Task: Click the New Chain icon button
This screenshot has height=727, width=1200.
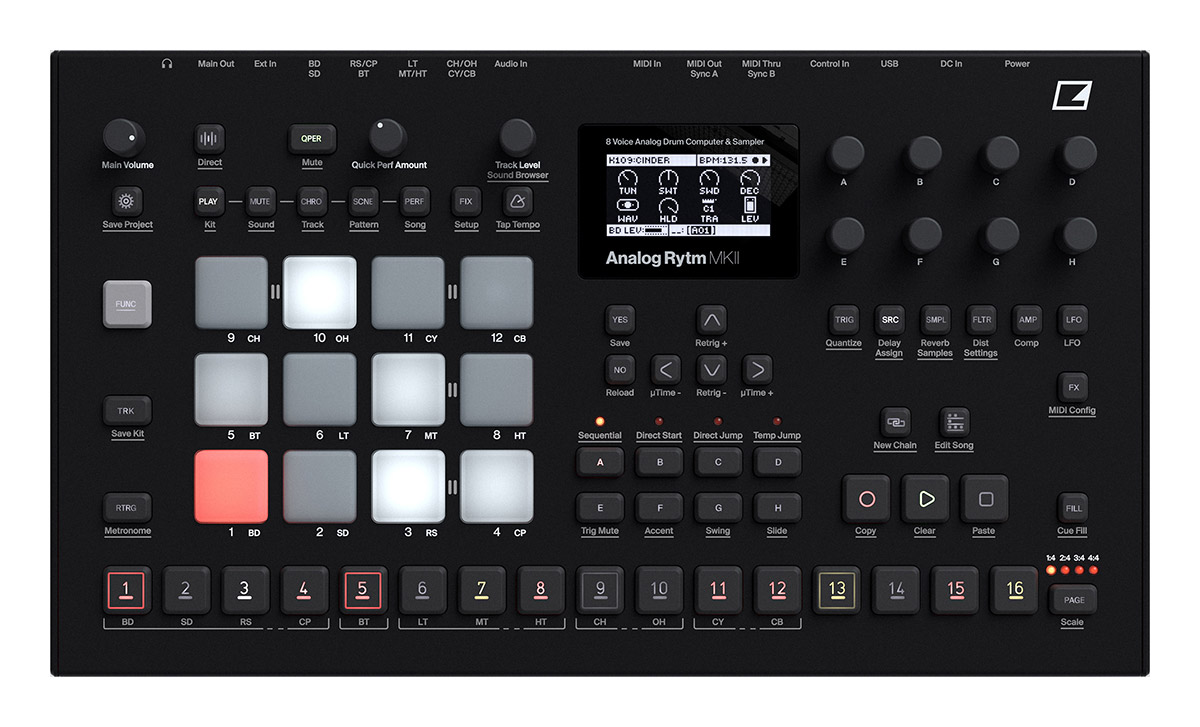Action: pyautogui.click(x=895, y=422)
